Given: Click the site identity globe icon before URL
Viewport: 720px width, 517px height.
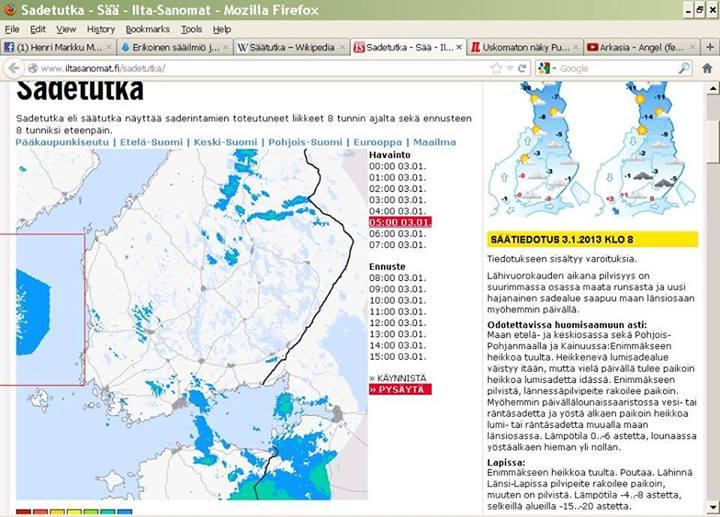Looking at the screenshot, I should (33, 68).
